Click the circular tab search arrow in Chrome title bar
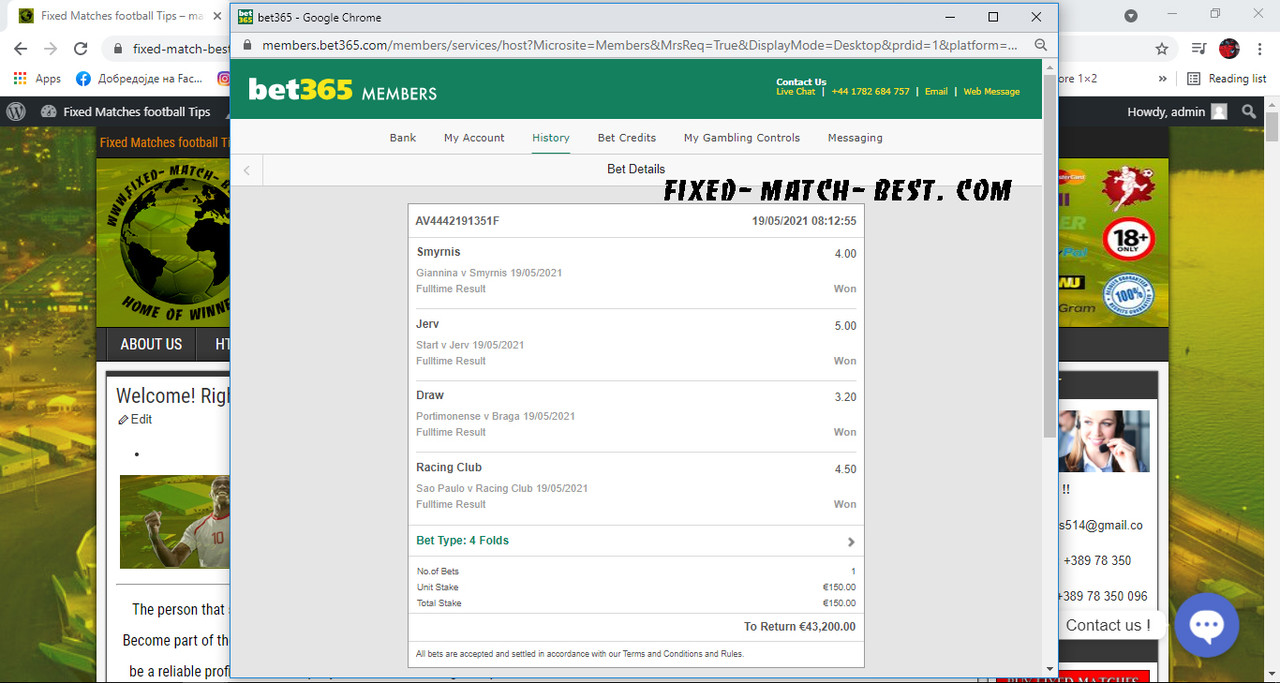This screenshot has height=683, width=1280. point(1131,16)
